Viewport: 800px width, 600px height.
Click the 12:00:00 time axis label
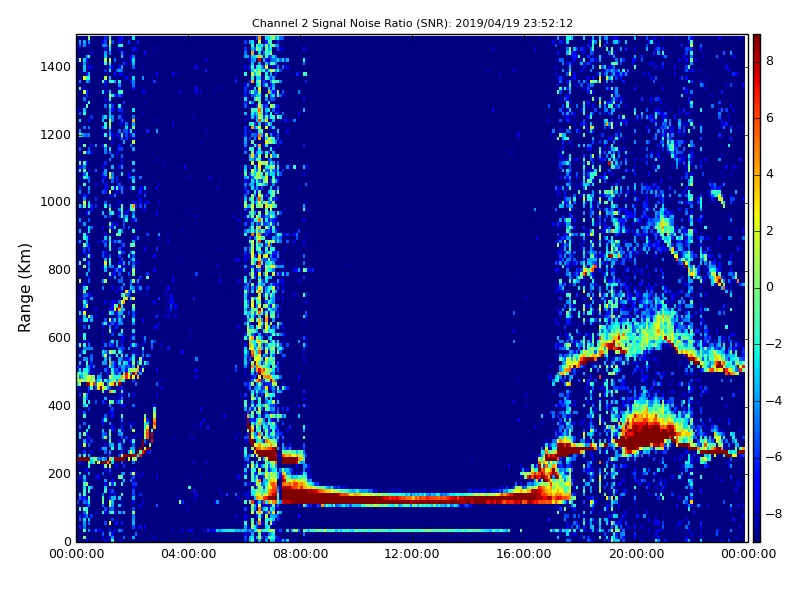tap(412, 554)
